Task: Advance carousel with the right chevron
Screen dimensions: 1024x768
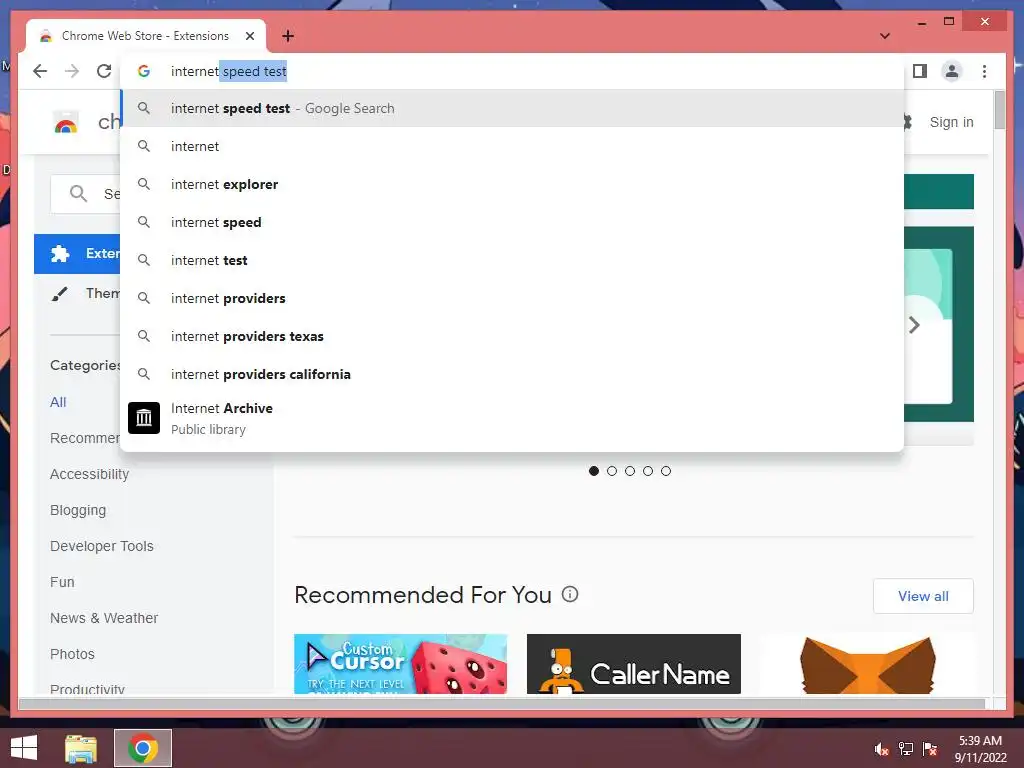Action: pyautogui.click(x=914, y=325)
